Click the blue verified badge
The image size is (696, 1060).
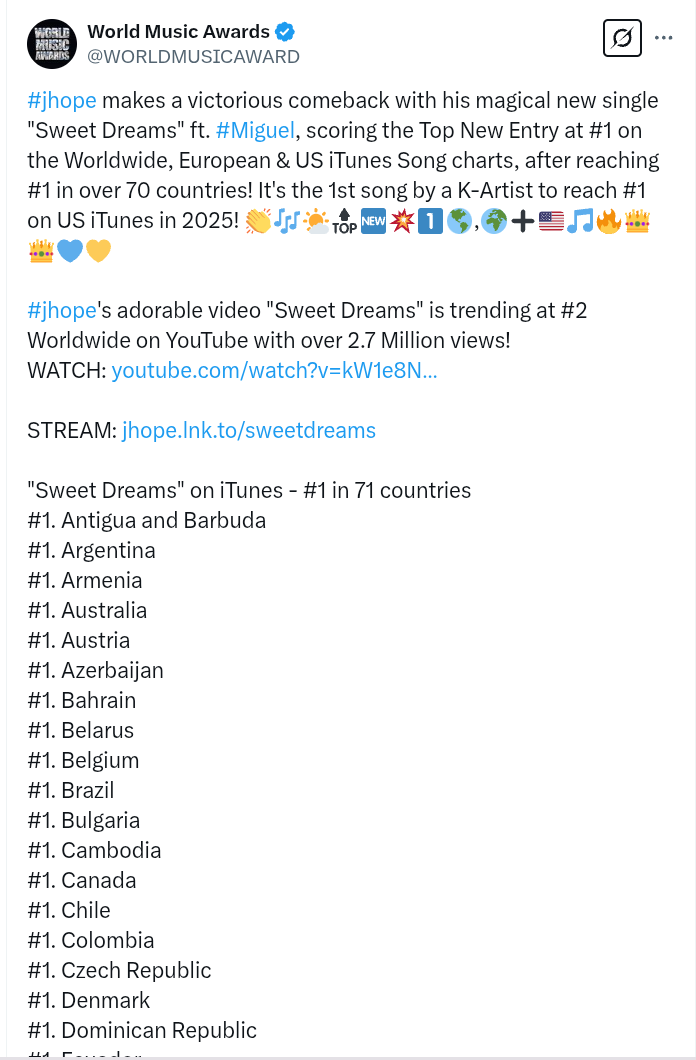[285, 33]
